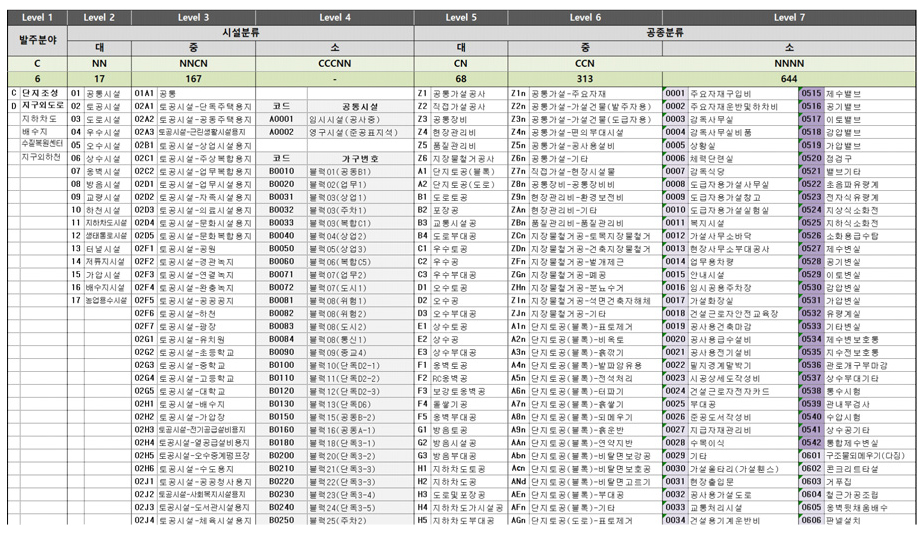Select the 'Level 1' header cell
924x538 pixels.
click(x=37, y=17)
